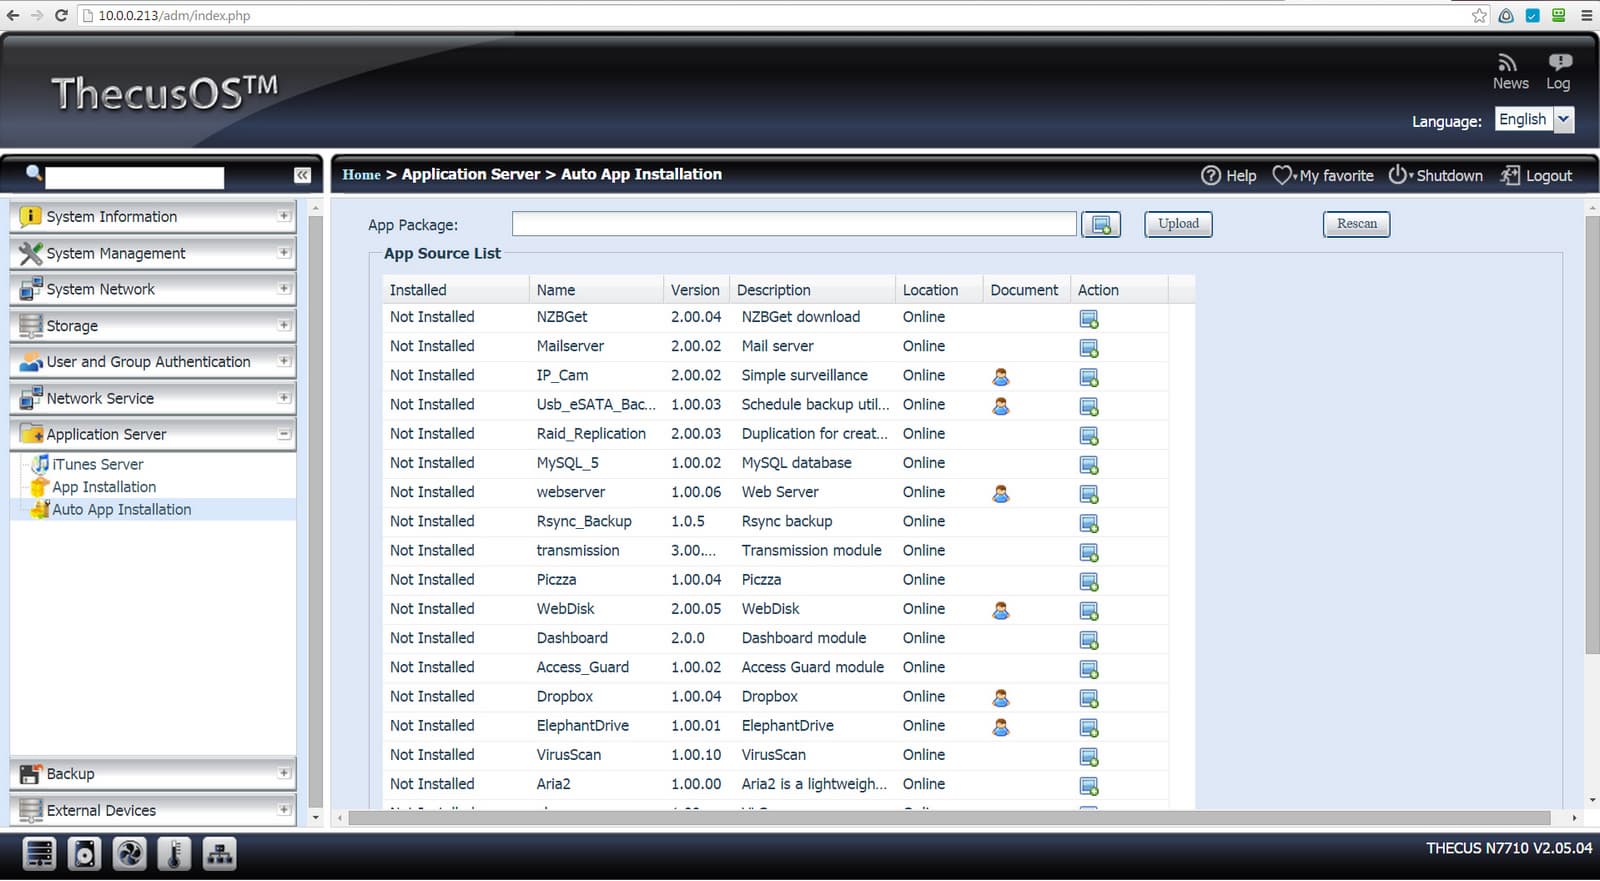
Task: Click the thermometer temperature icon in bottom bar
Action: tap(174, 854)
